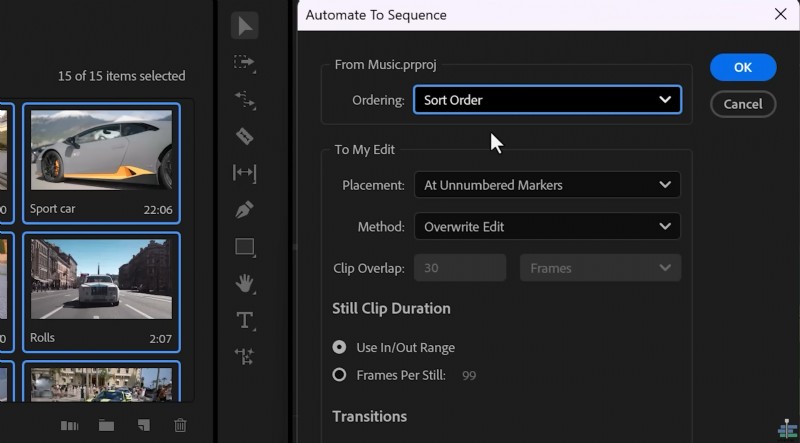Viewport: 800px width, 443px height.
Task: Click the 'Transitions' heading
Action: click(369, 416)
